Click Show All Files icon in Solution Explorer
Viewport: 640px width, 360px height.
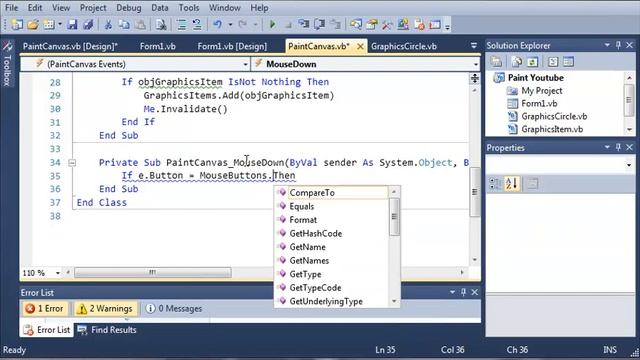(517, 62)
